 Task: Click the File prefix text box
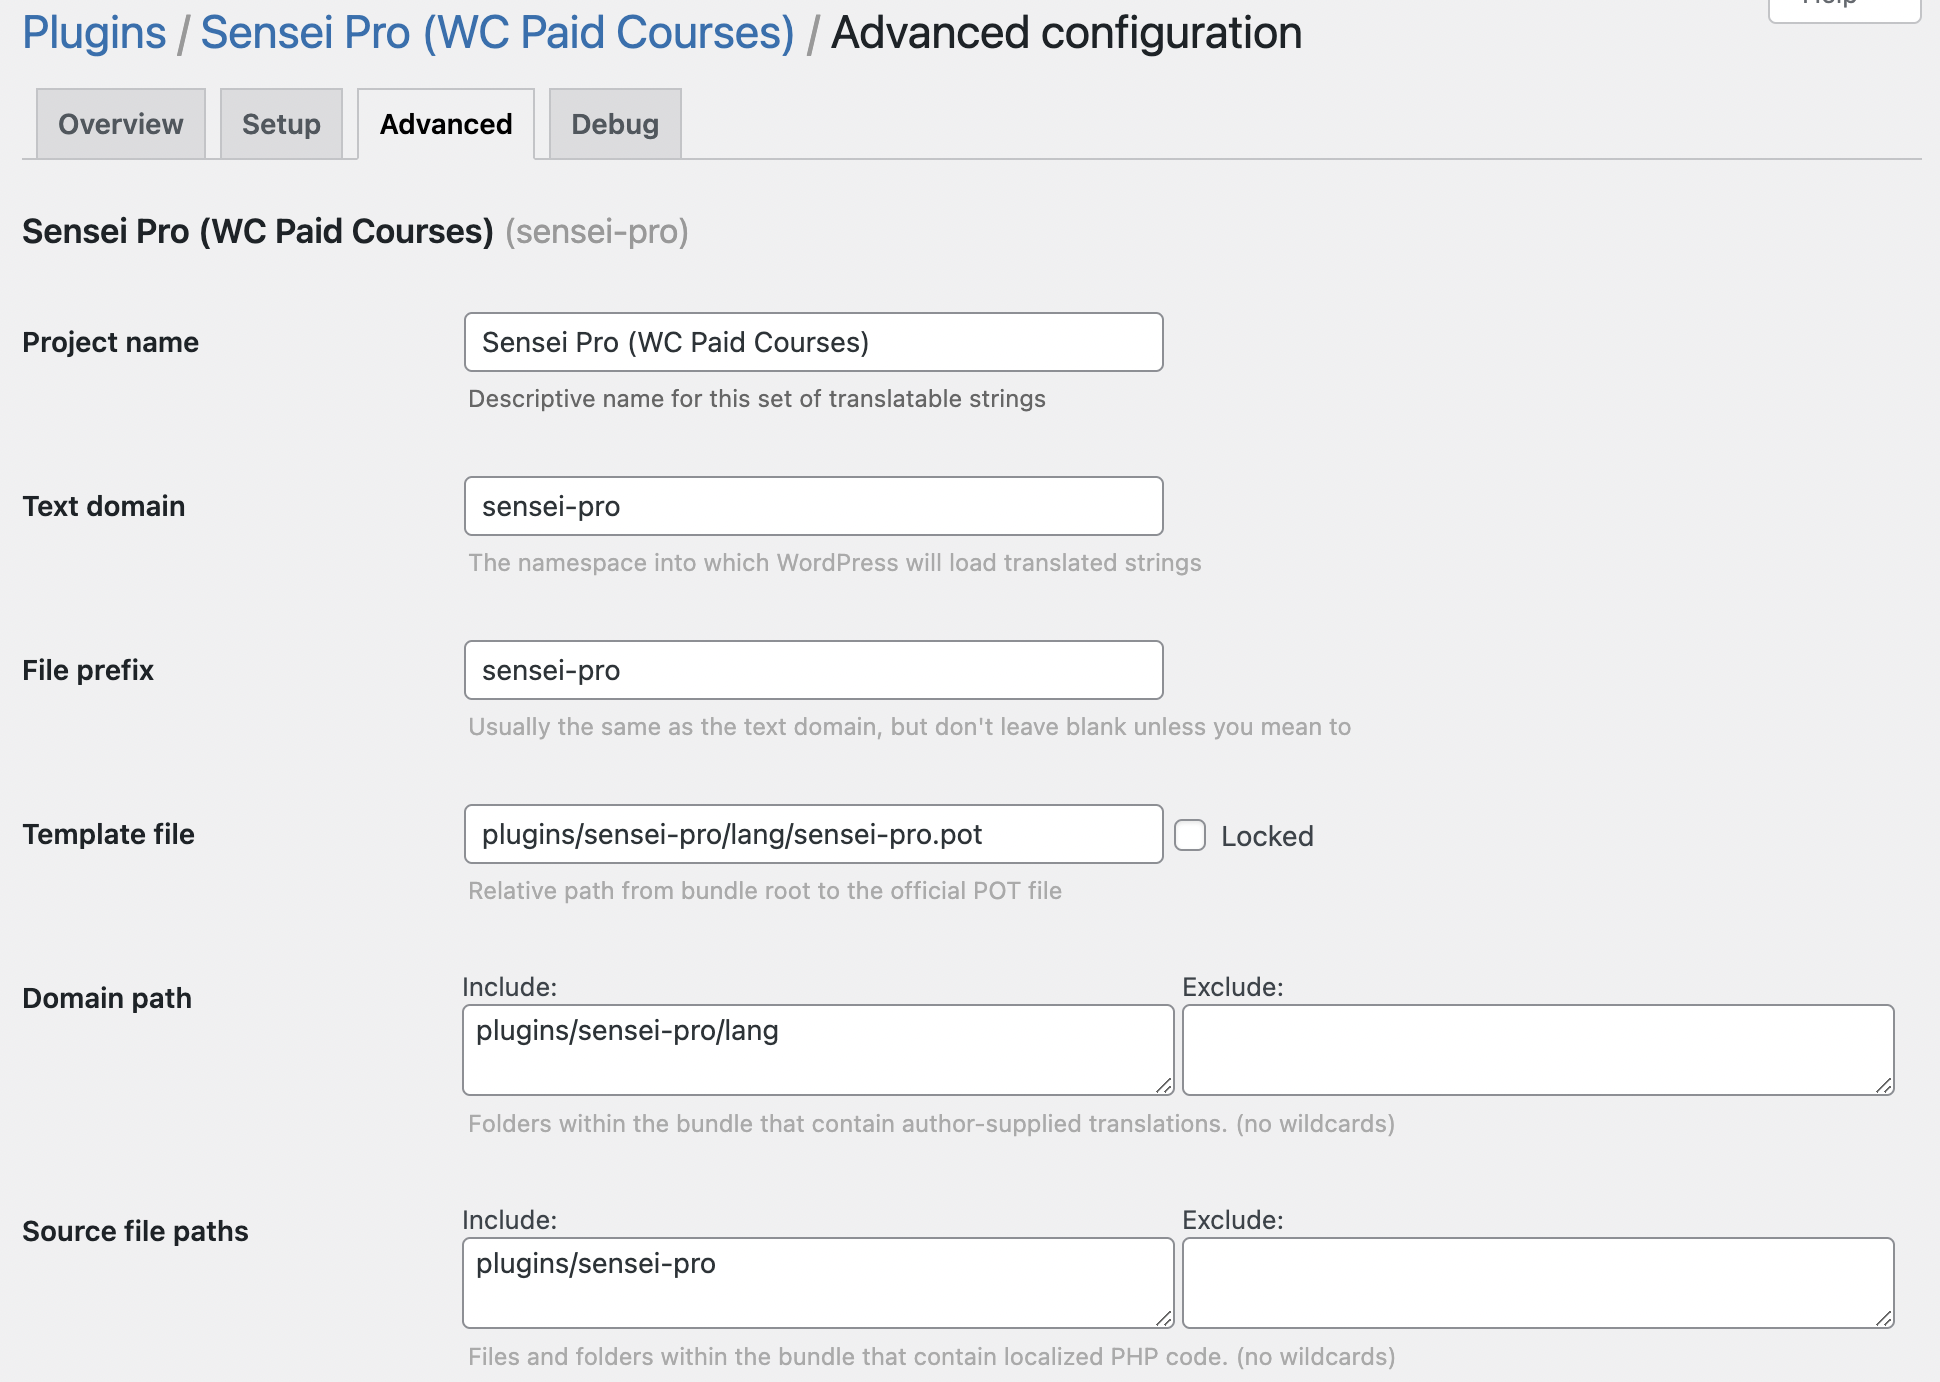[813, 670]
